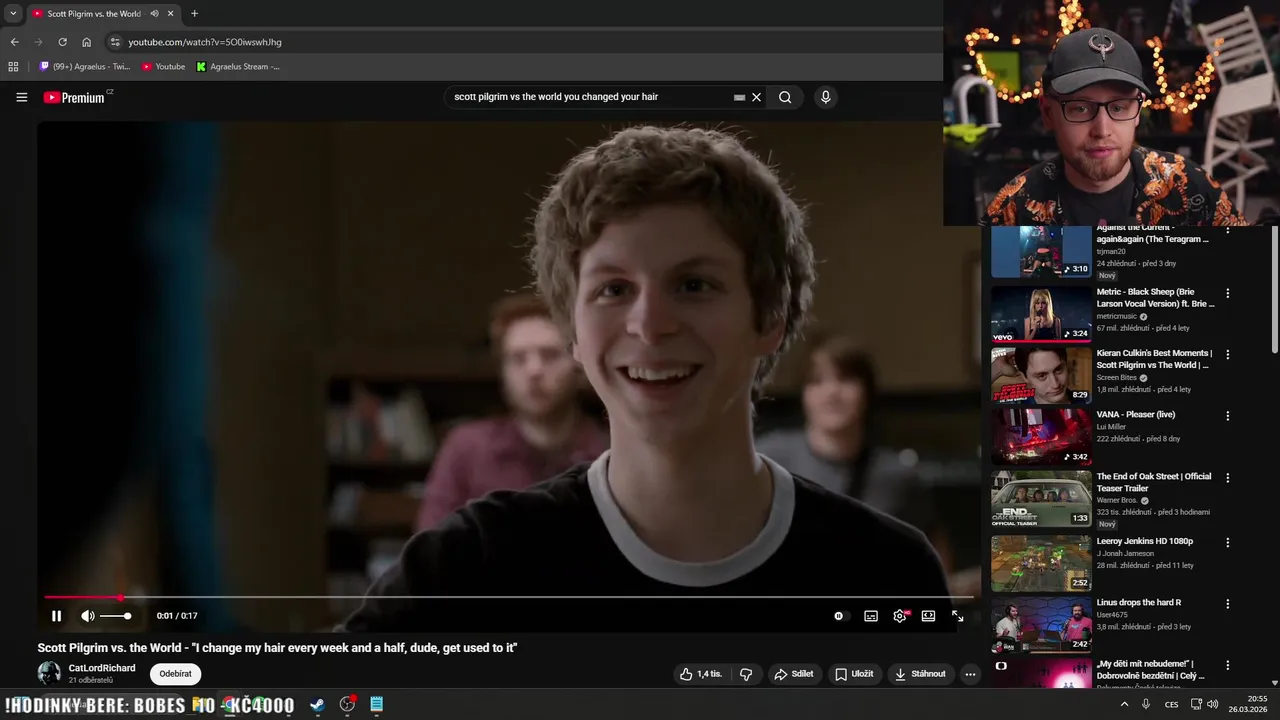Open more actions menu beside Stáhnout
Viewport: 1280px width, 720px height.
coord(970,674)
